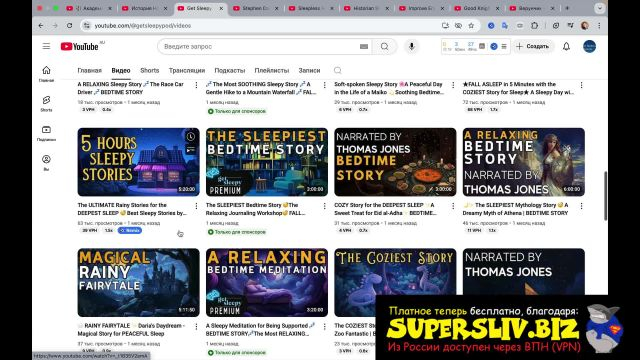Go to the YouTube logo home link
Image resolution: width=640 pixels, height=360 pixels.
(80, 47)
